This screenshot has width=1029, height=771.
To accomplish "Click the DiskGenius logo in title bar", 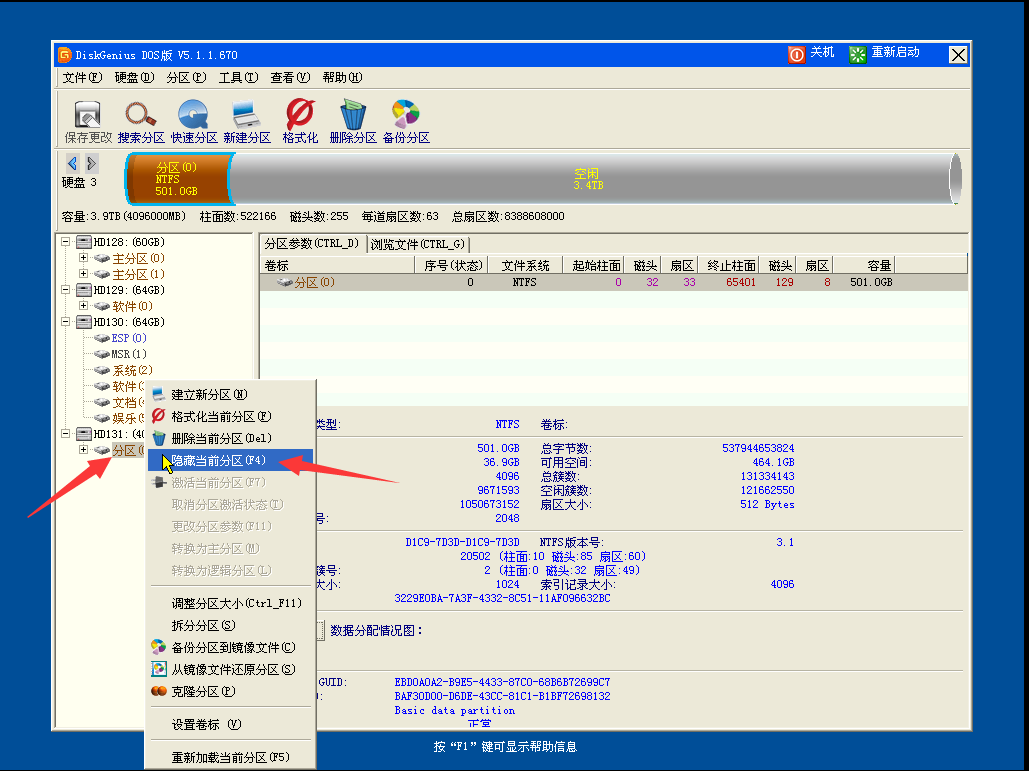I will pyautogui.click(x=64, y=54).
